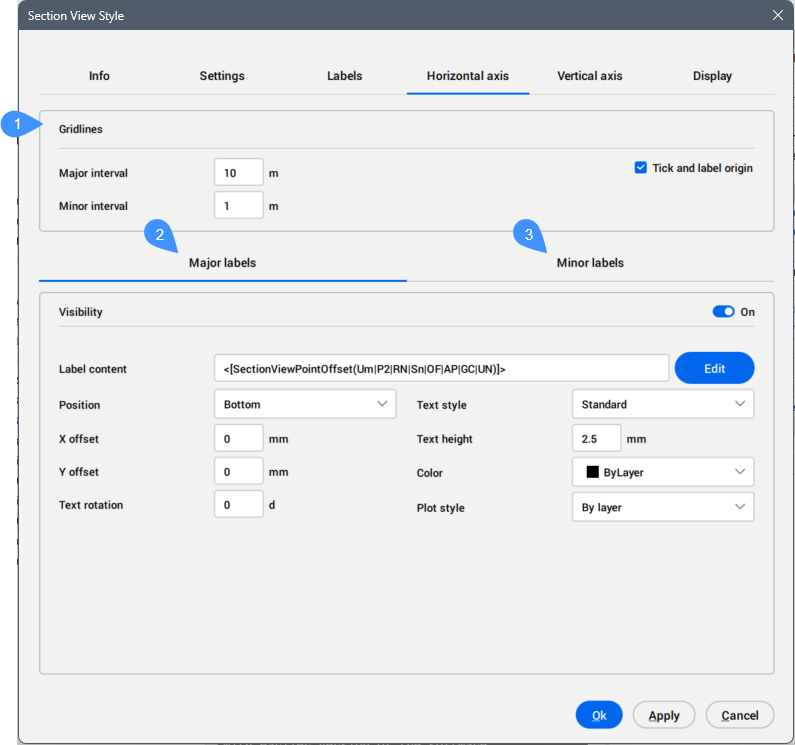Switch to the Info tab

pos(99,76)
